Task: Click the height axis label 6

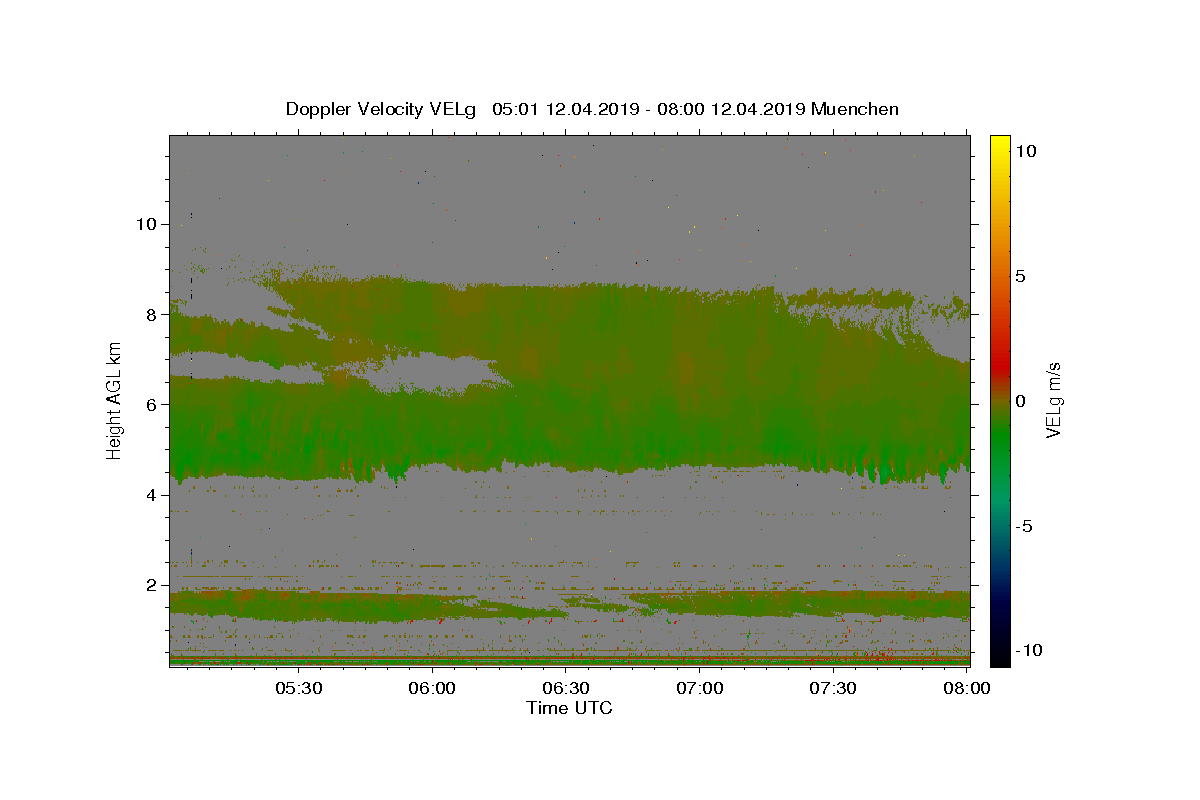Action: coord(150,404)
